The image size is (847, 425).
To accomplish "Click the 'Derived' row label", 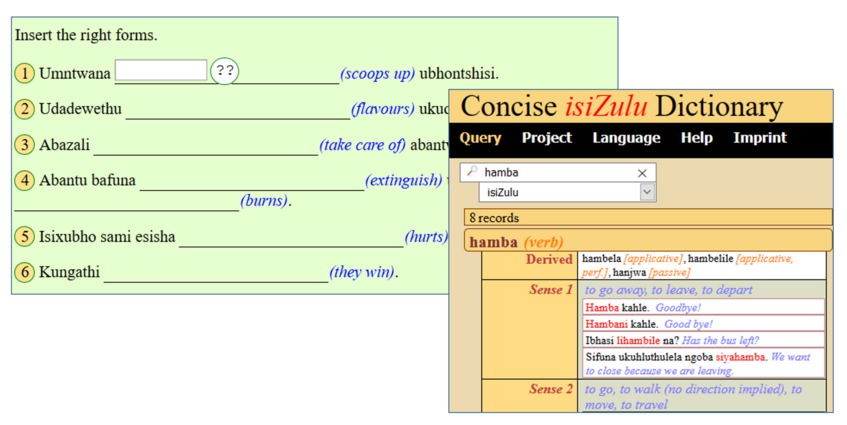I will (x=549, y=259).
